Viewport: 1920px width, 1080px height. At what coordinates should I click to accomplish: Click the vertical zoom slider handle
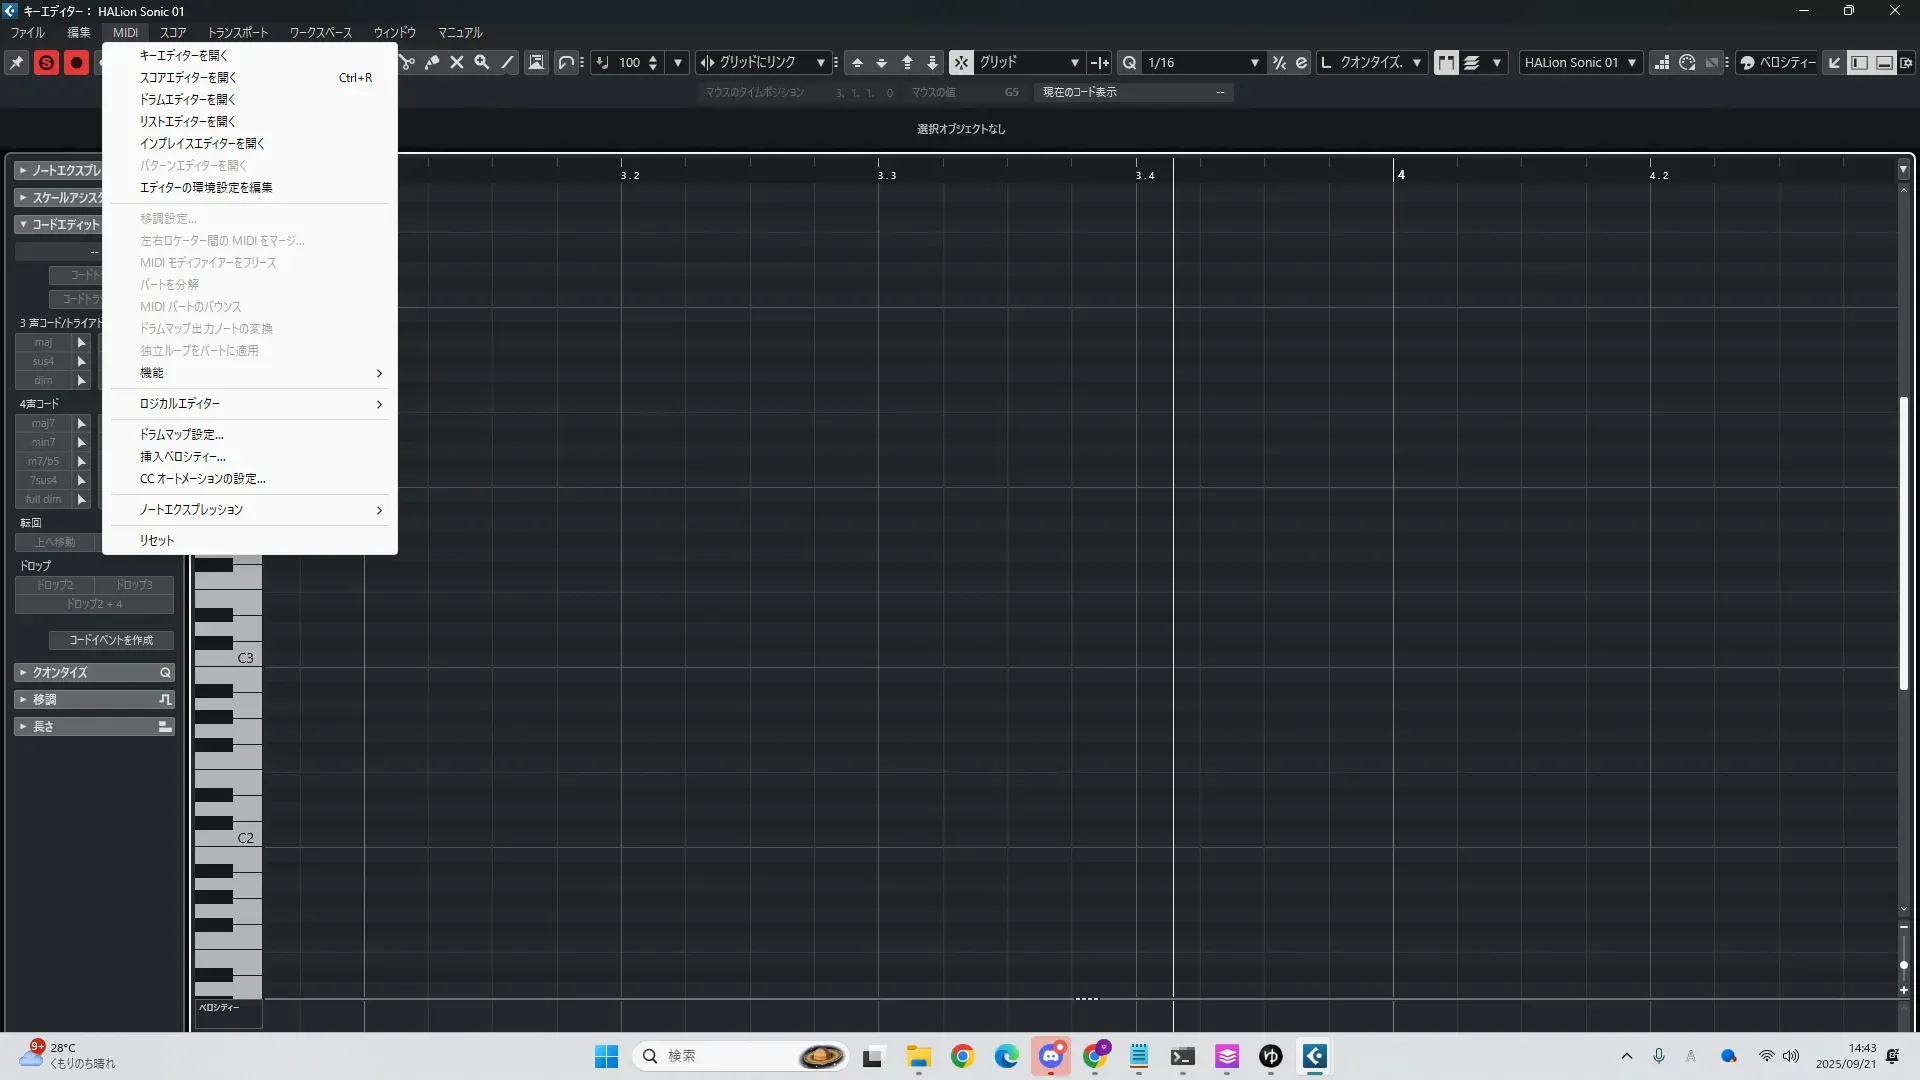coord(1904,965)
